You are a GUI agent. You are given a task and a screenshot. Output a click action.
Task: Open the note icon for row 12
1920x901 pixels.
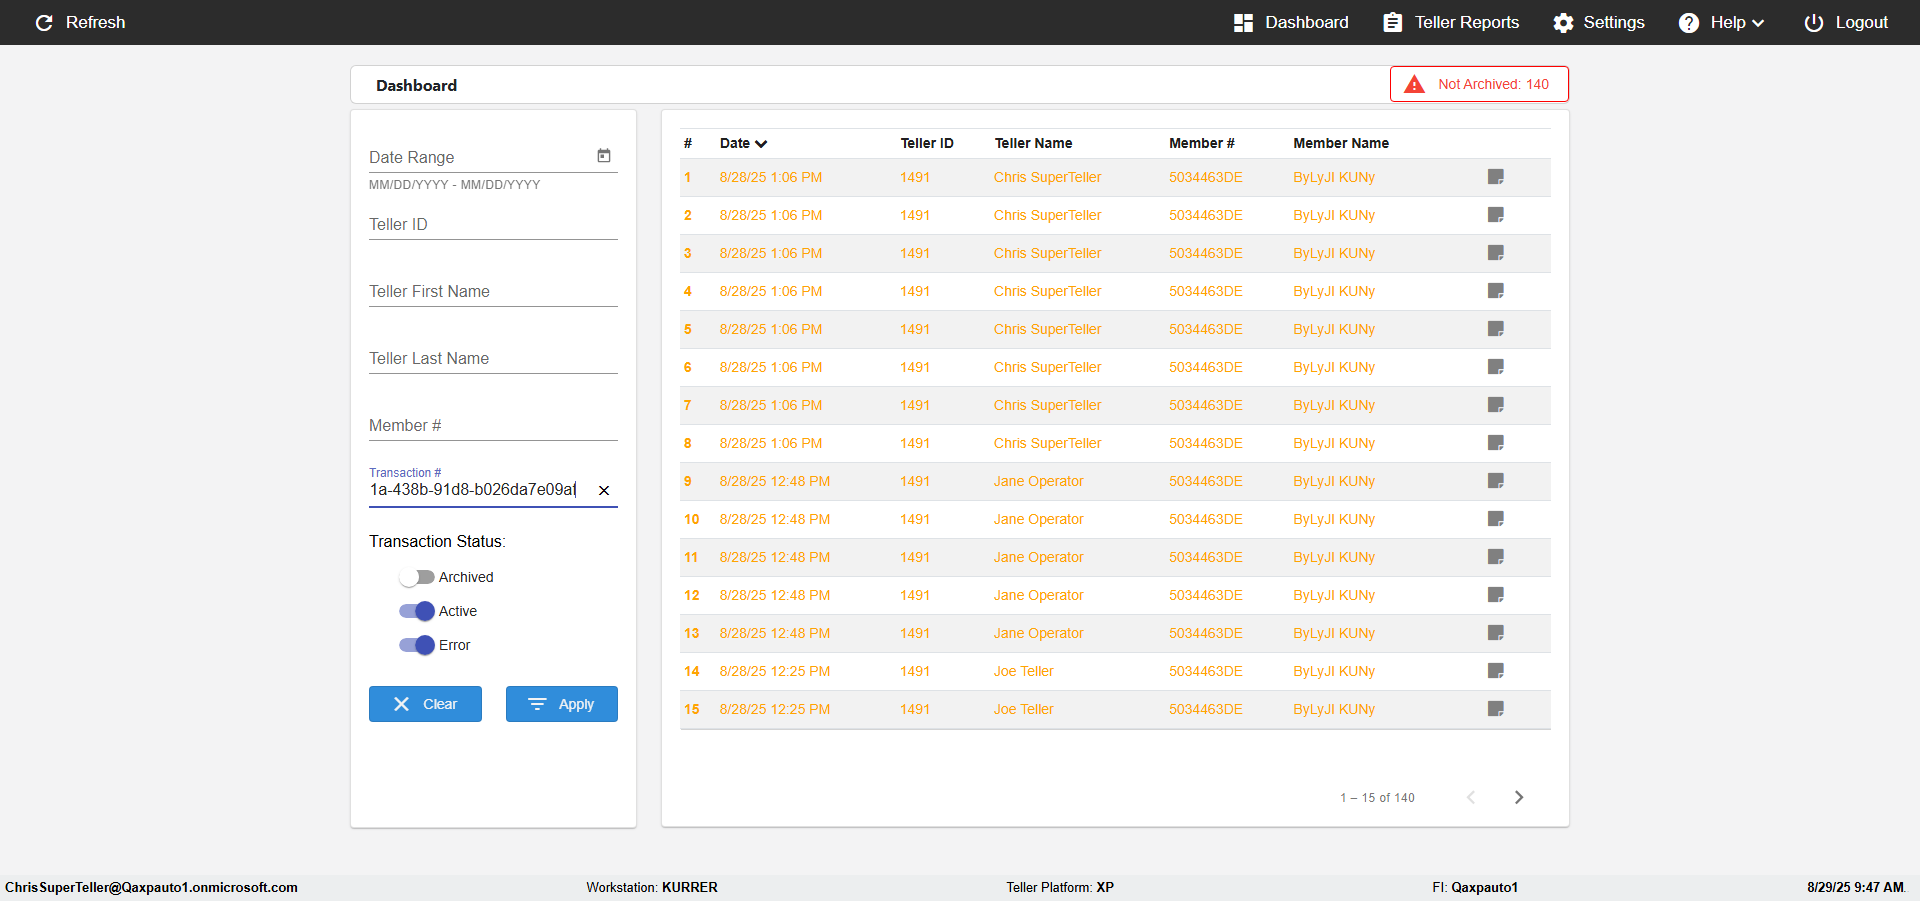point(1496,595)
